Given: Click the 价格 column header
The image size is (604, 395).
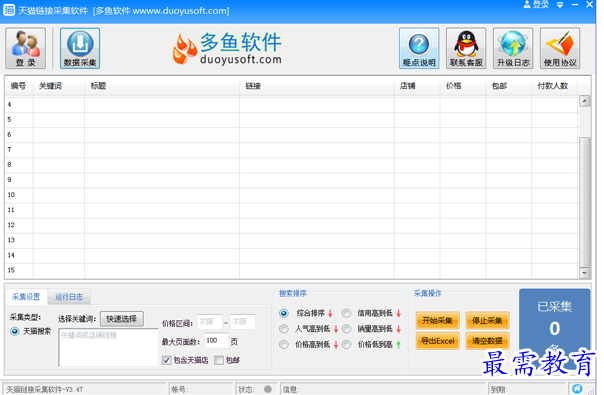Looking at the screenshot, I should (x=463, y=86).
